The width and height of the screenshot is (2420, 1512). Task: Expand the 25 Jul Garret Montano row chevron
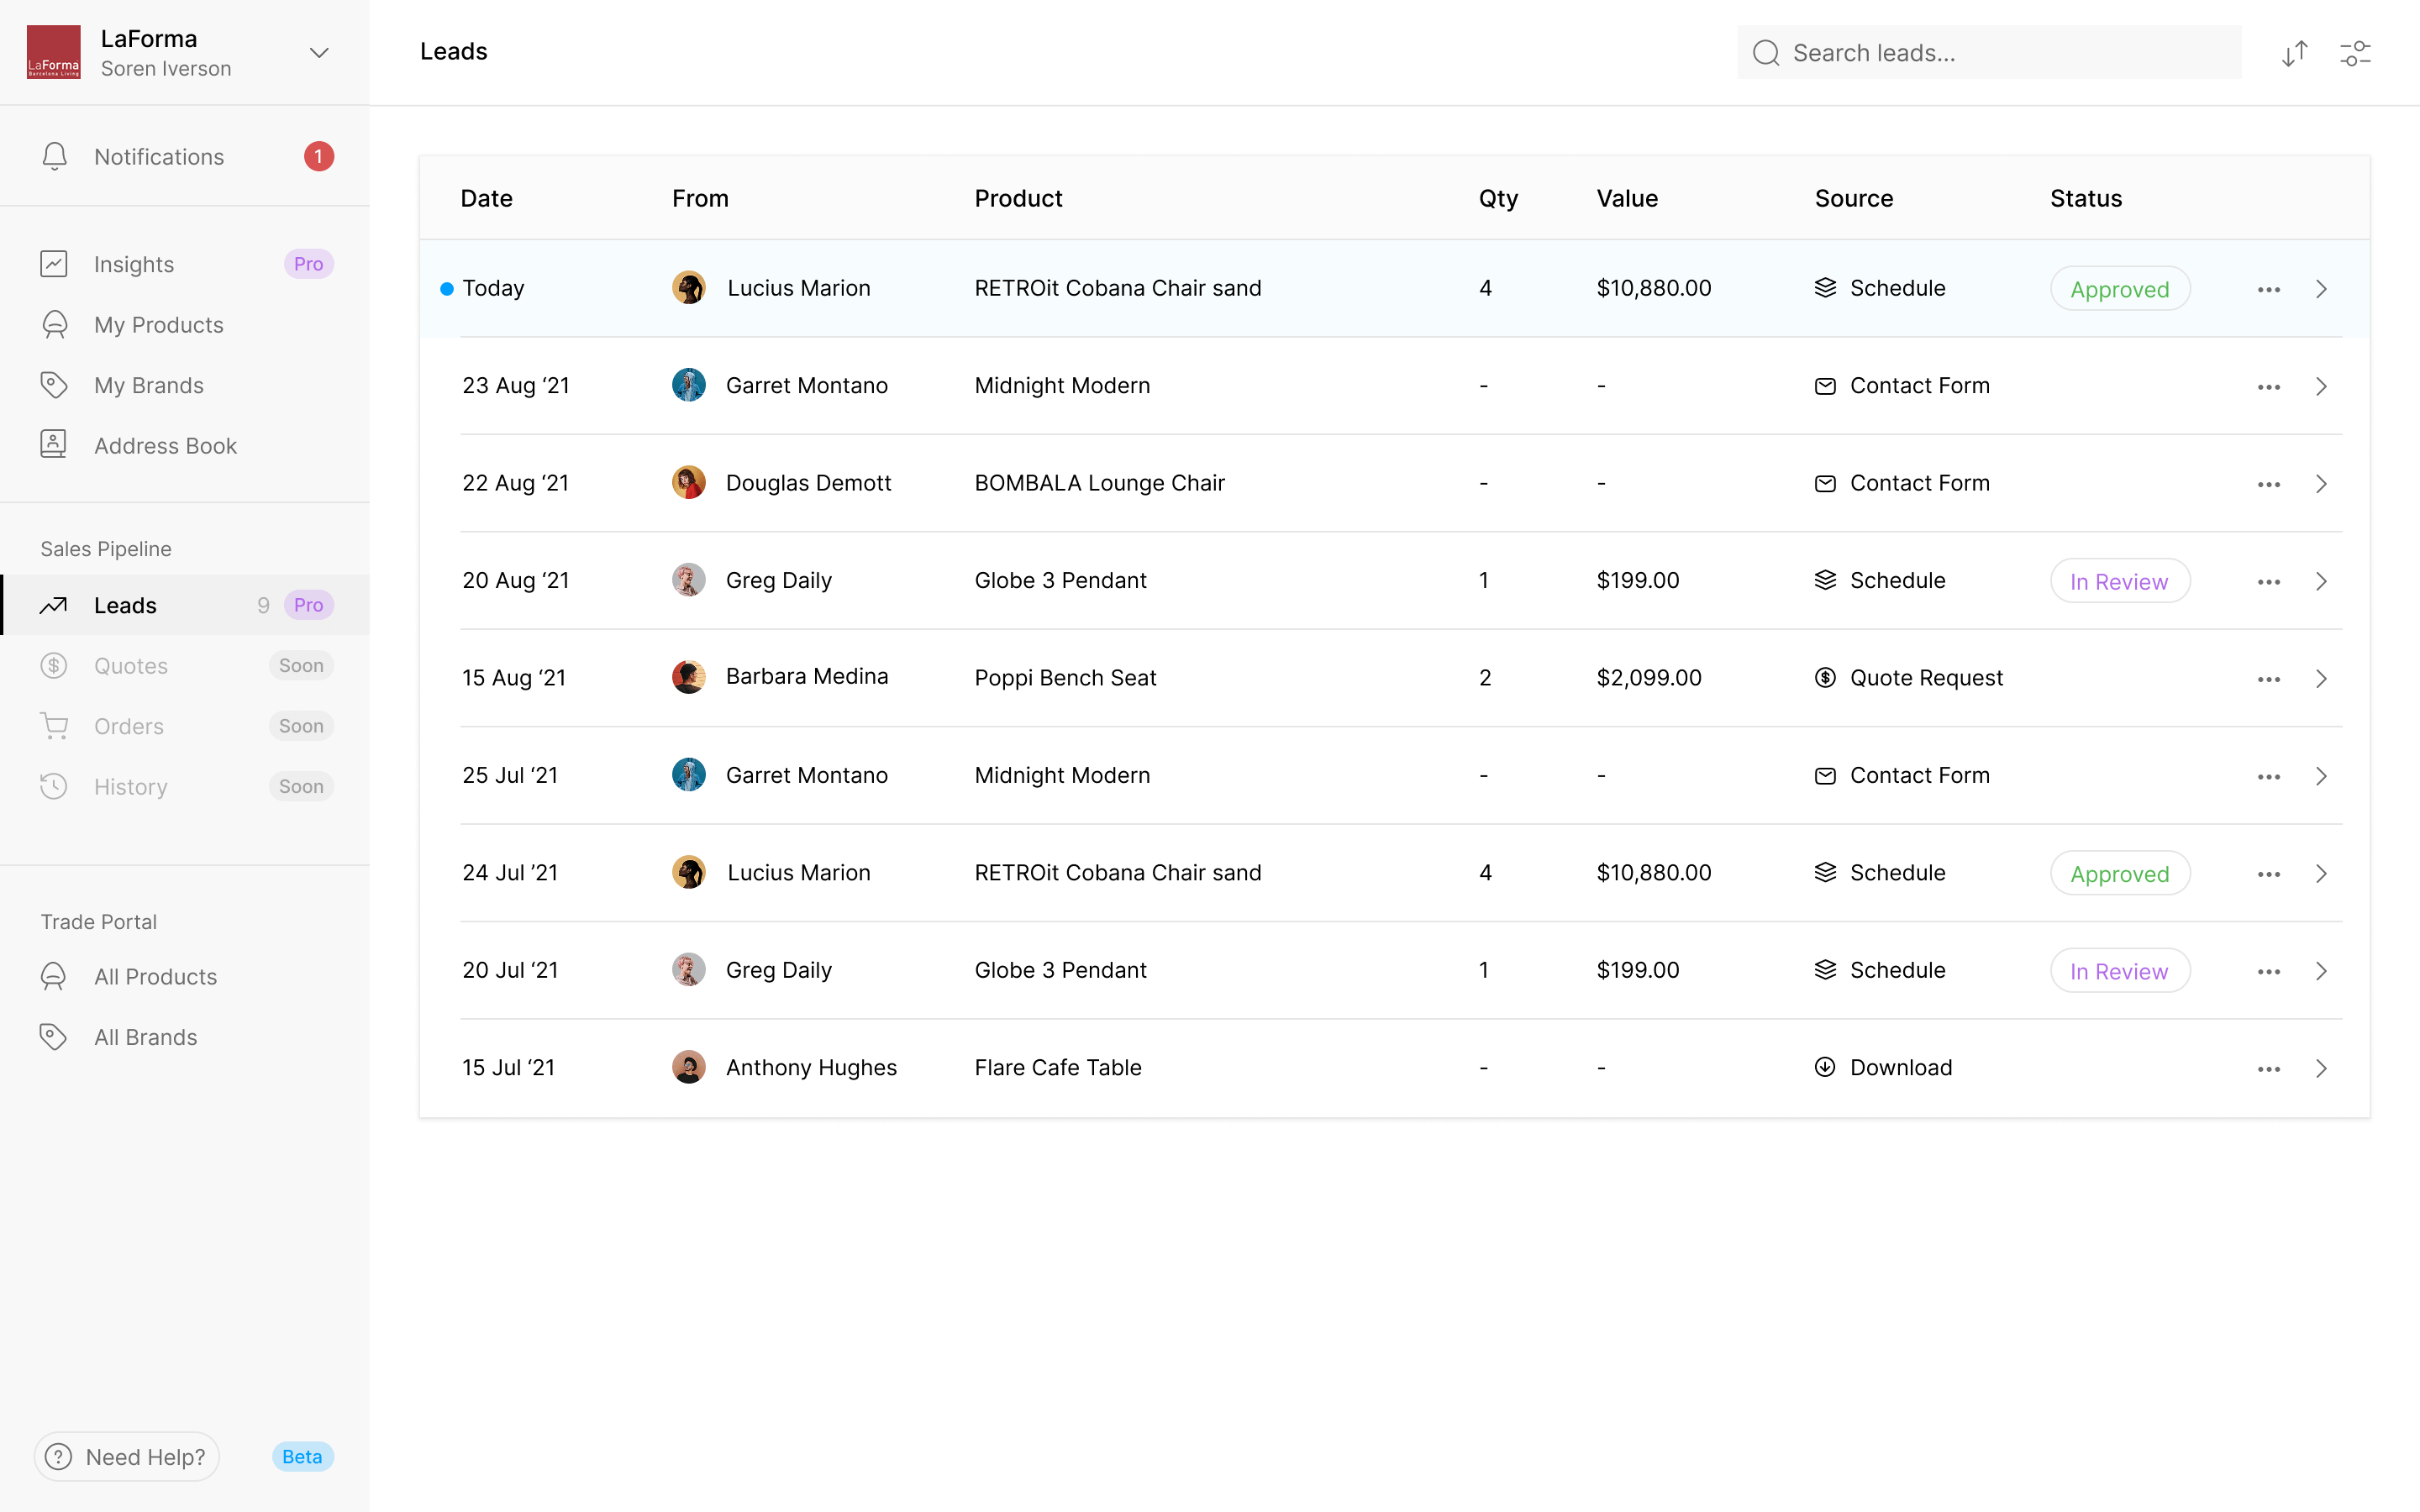coord(2321,776)
